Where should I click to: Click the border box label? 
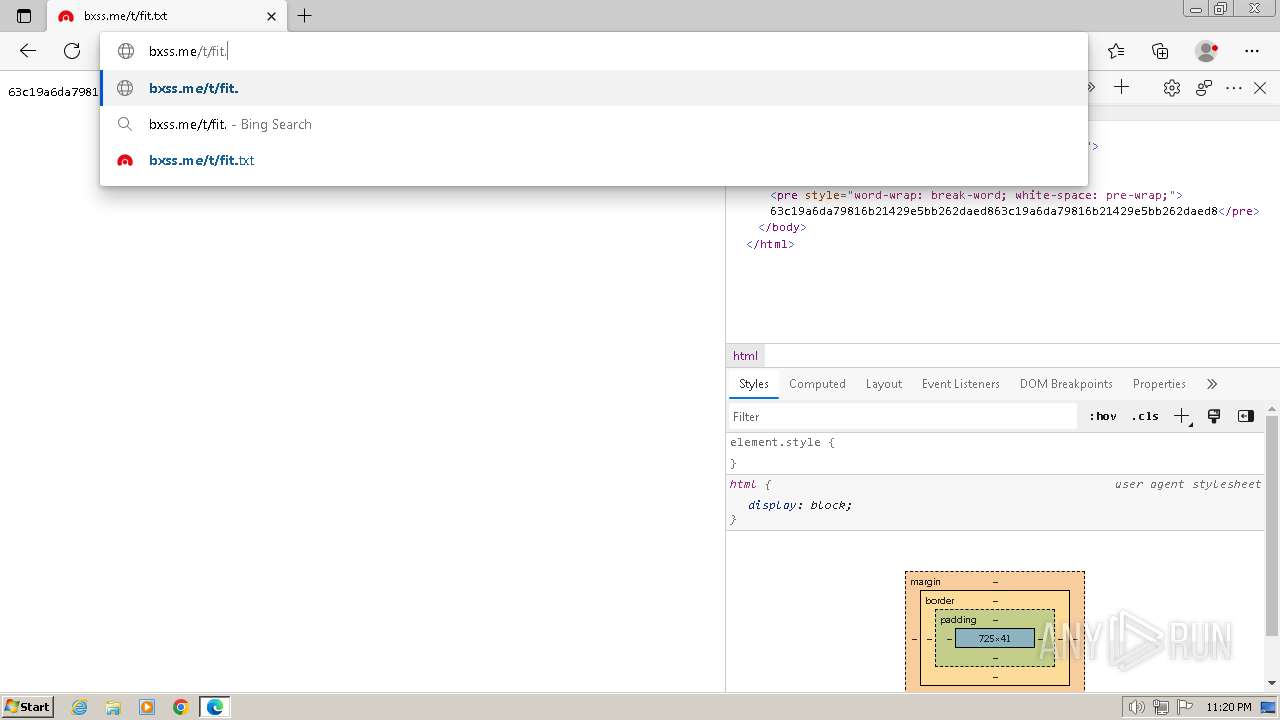pos(940,601)
